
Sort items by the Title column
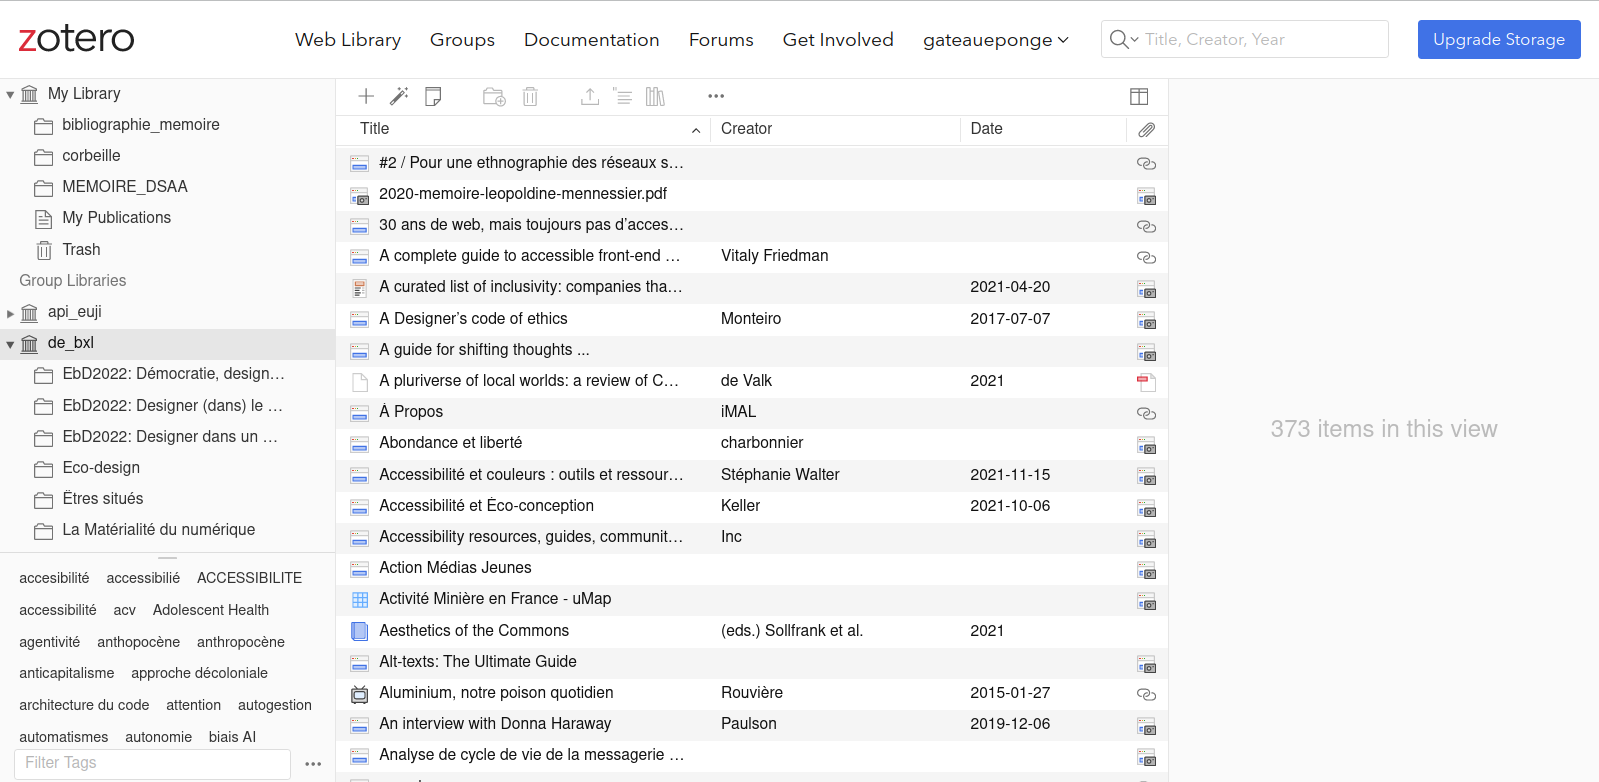[x=375, y=129]
